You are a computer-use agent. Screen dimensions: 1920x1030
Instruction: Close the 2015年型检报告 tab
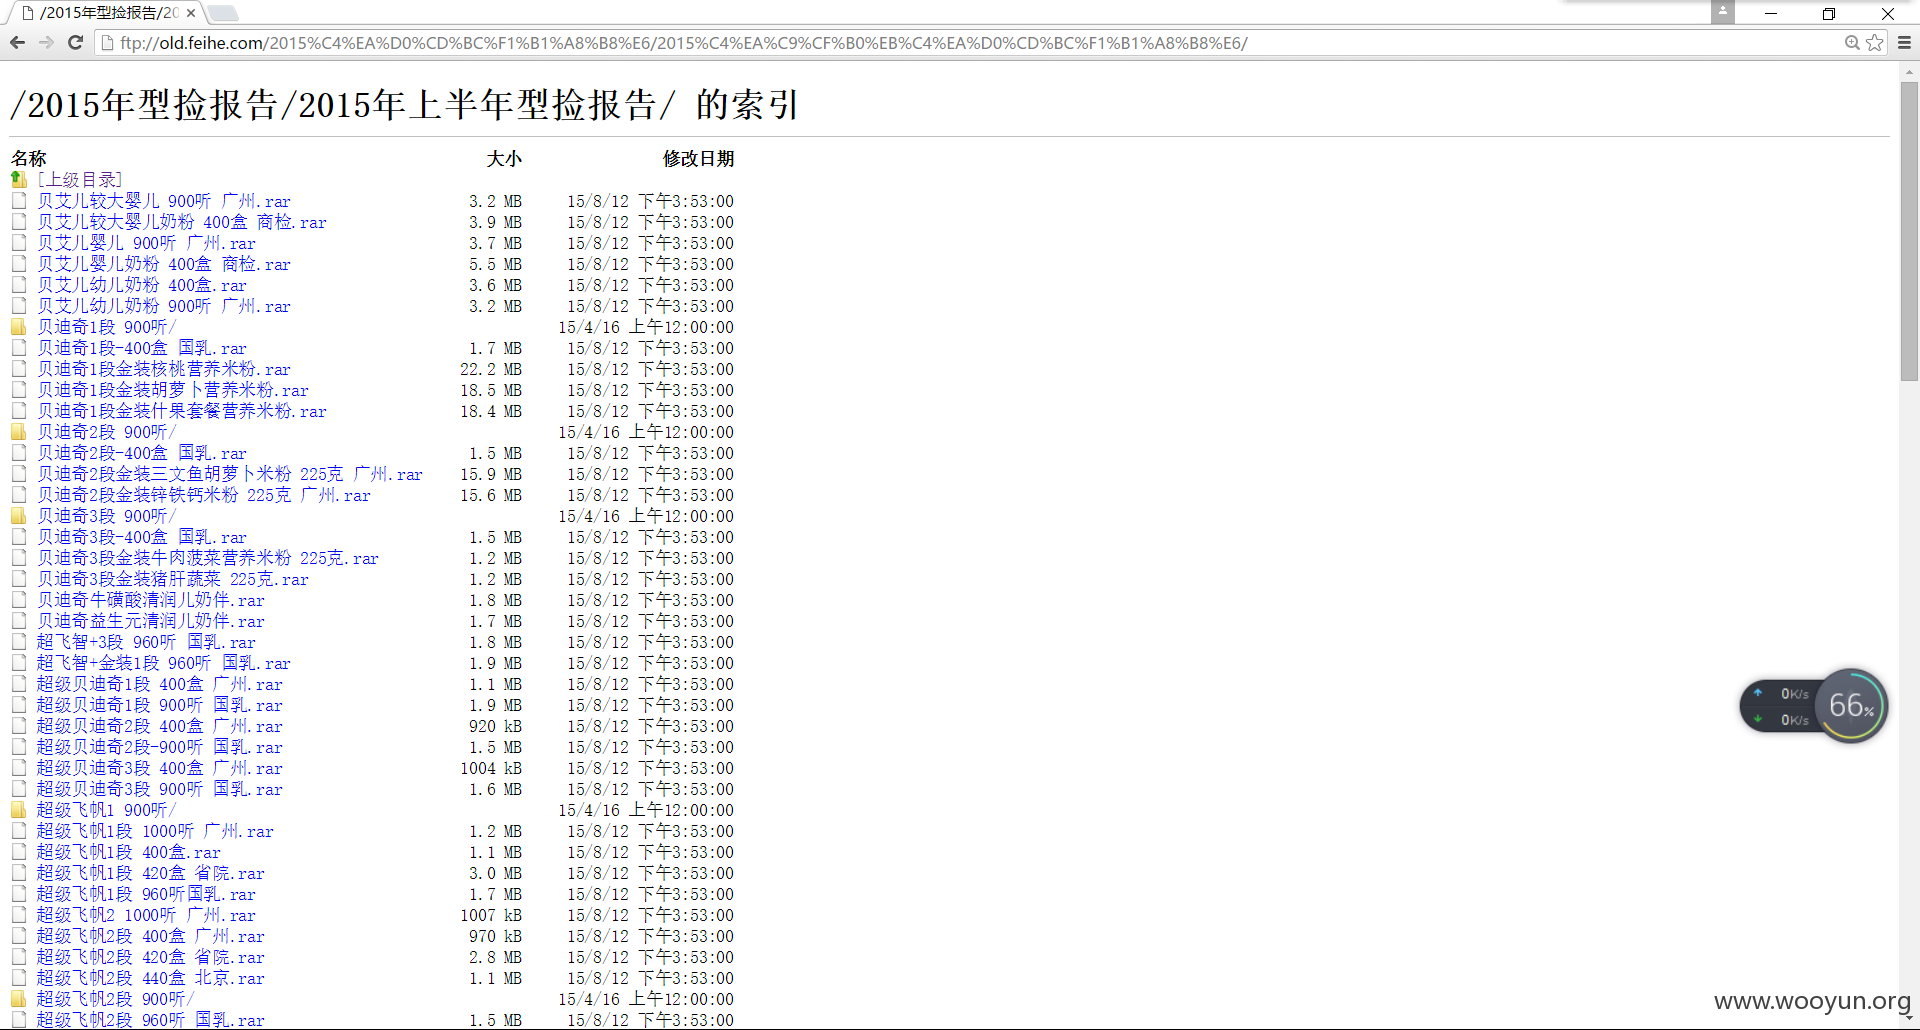coord(191,13)
